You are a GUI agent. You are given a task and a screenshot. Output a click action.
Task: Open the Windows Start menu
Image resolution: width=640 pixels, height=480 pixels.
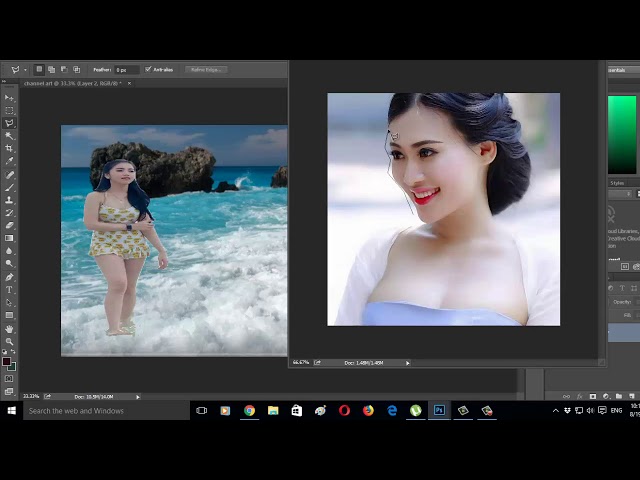[11, 411]
